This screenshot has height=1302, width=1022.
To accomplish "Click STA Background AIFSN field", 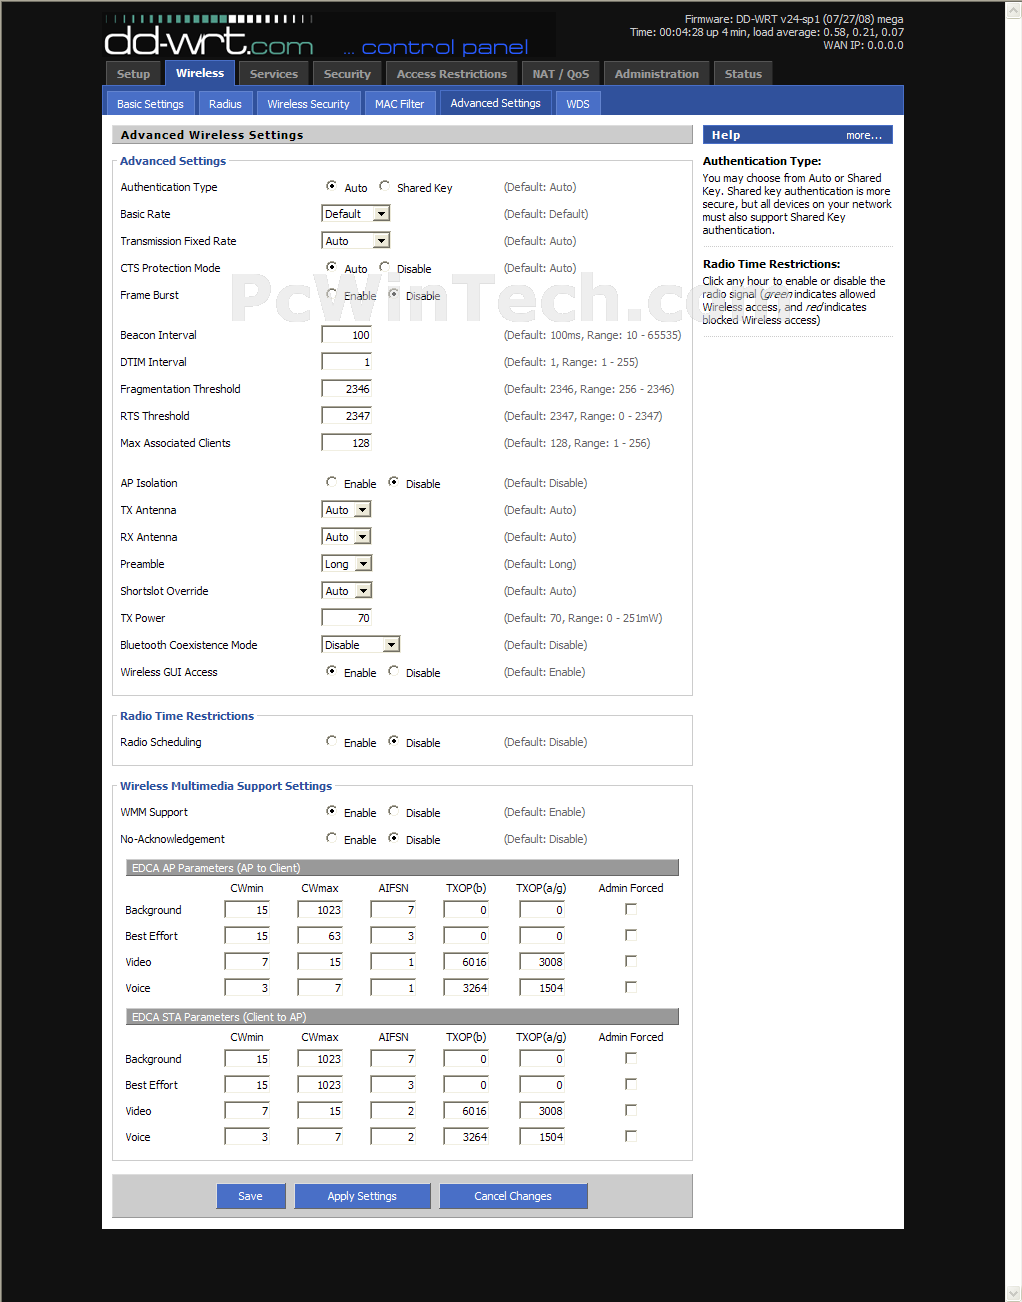I will (x=393, y=1059).
